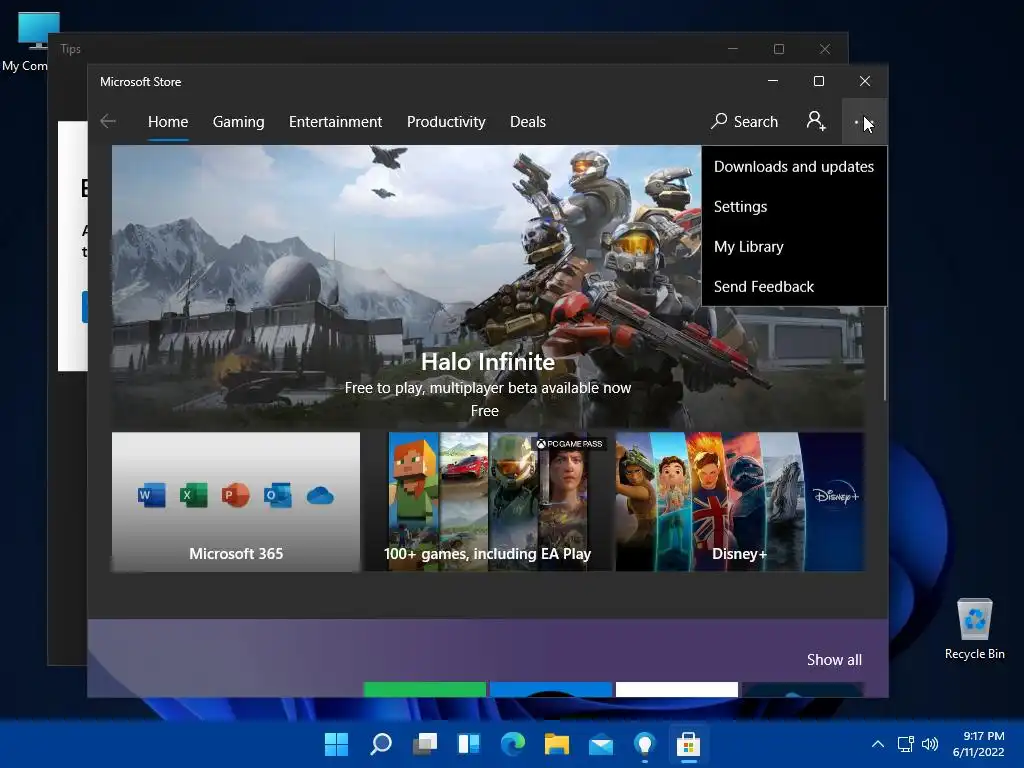This screenshot has height=768, width=1024.
Task: Open the Productivity tab
Action: 446,121
